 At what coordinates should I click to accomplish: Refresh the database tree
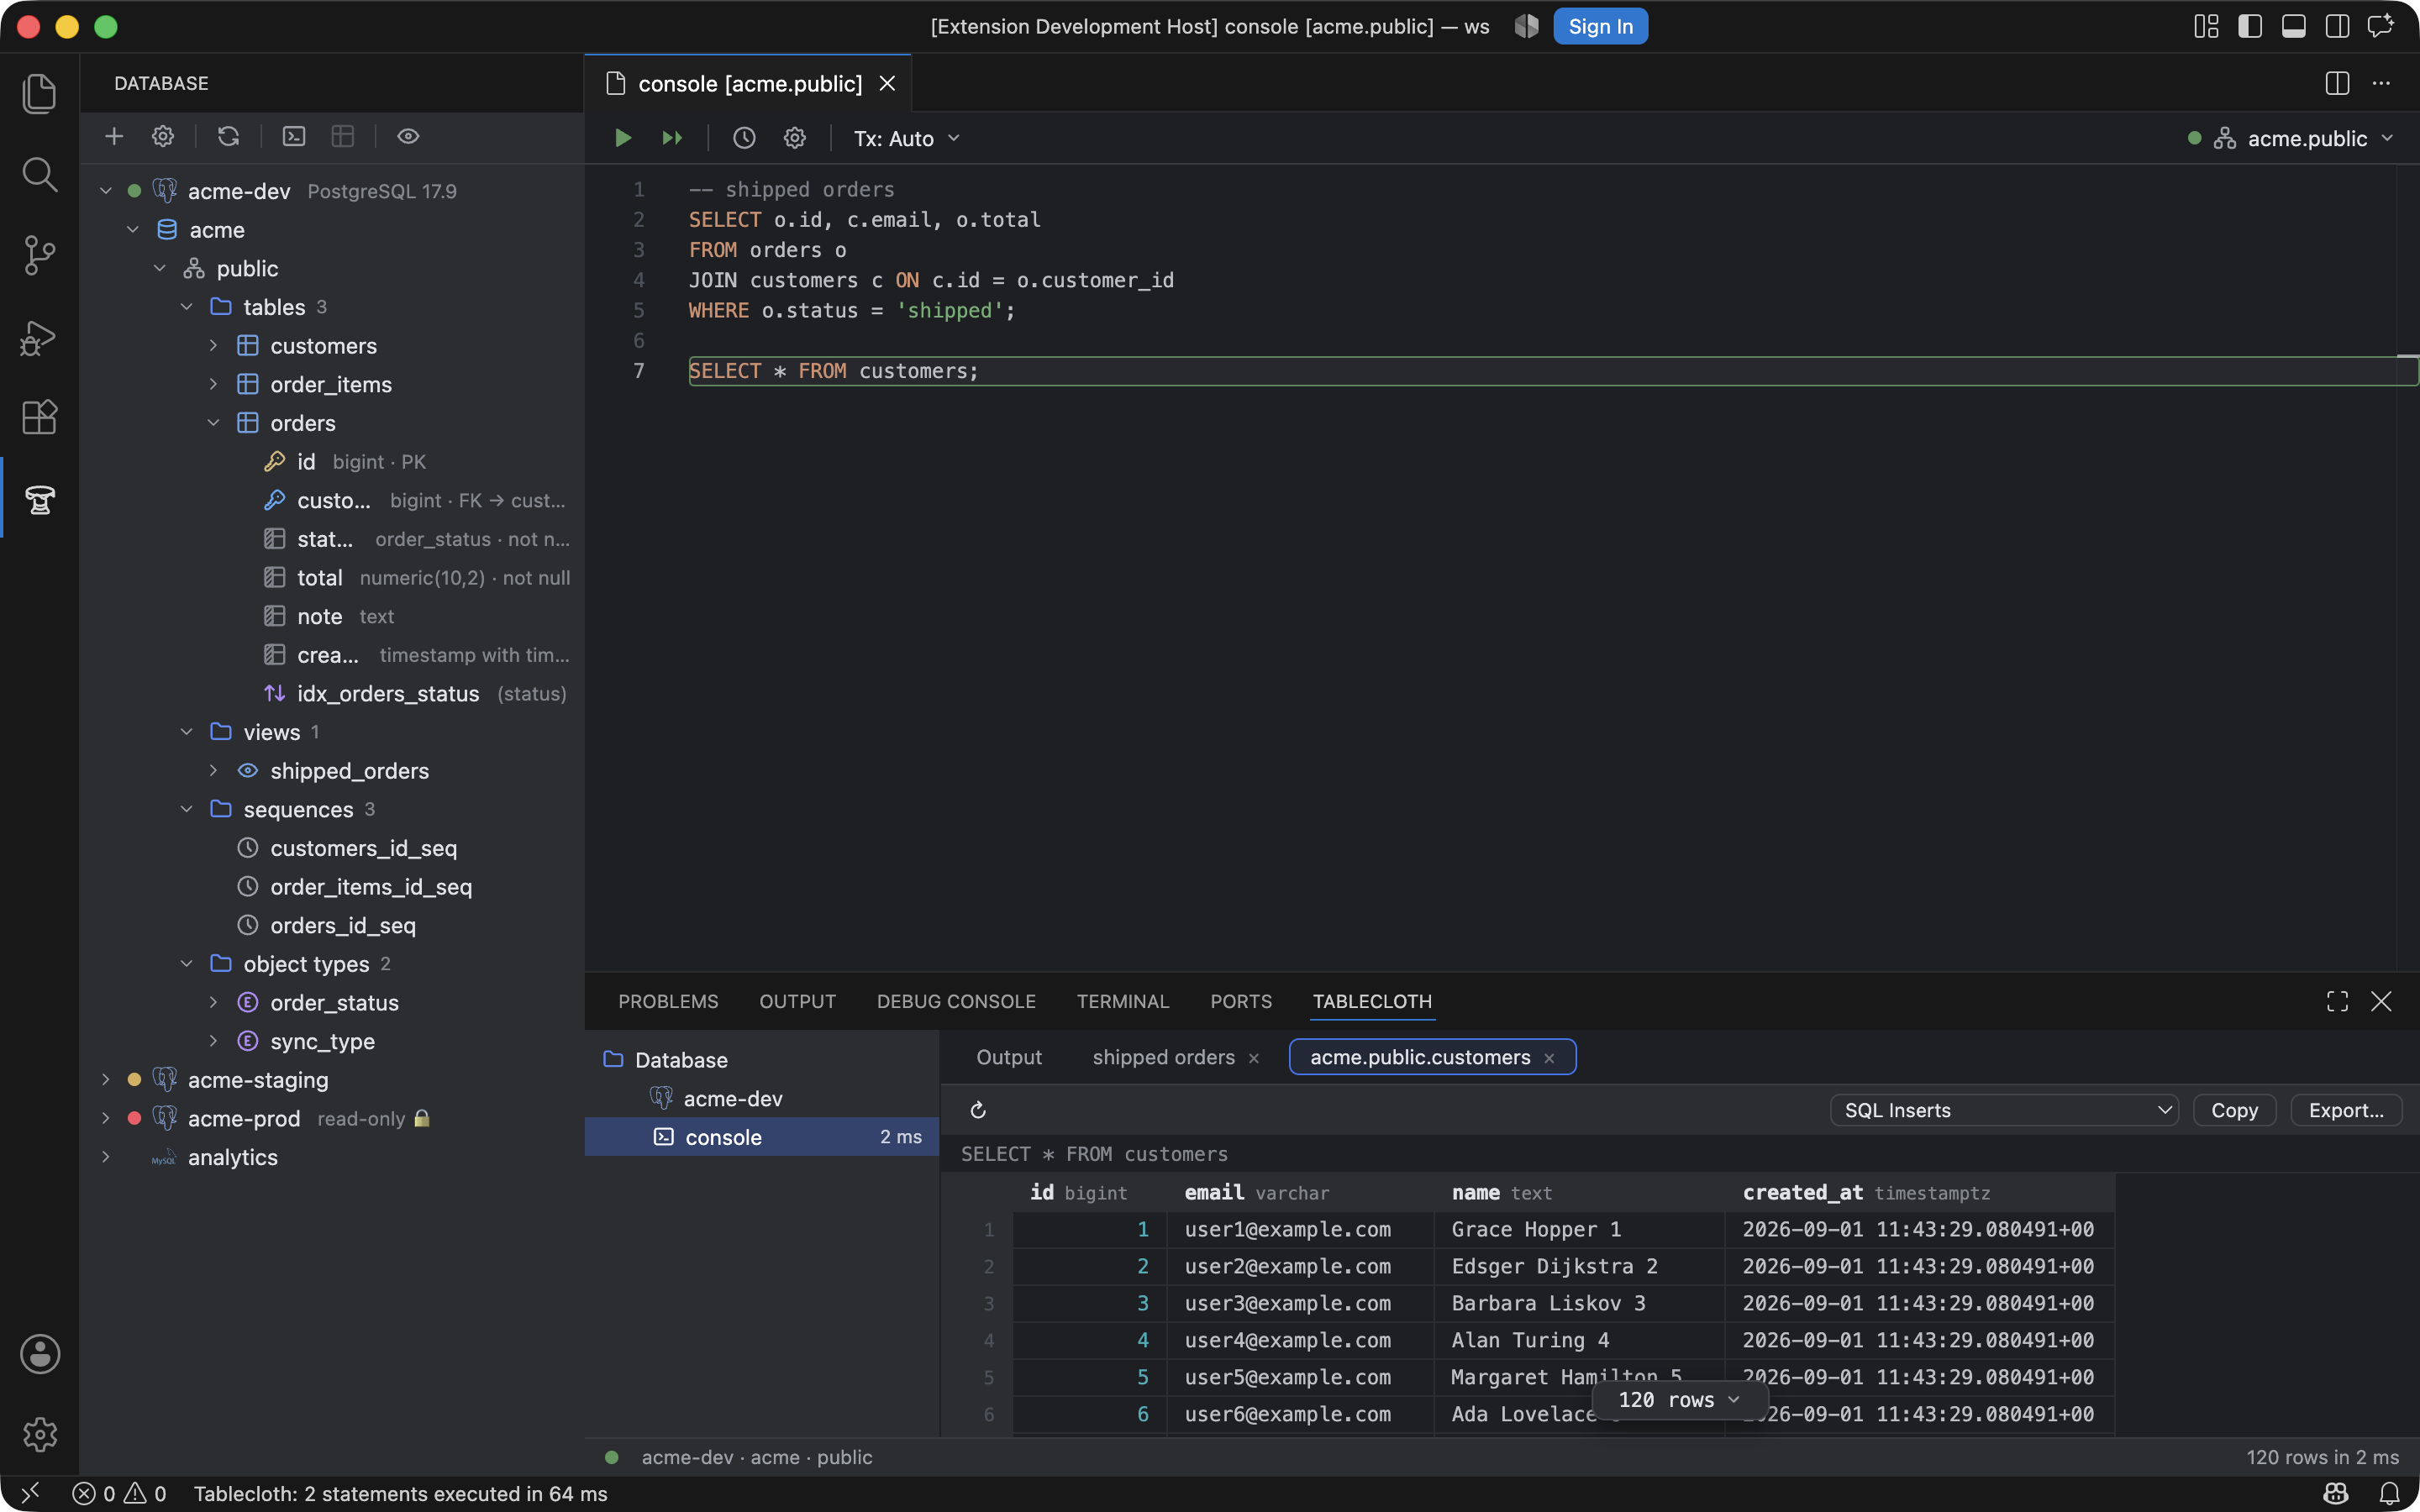[229, 136]
